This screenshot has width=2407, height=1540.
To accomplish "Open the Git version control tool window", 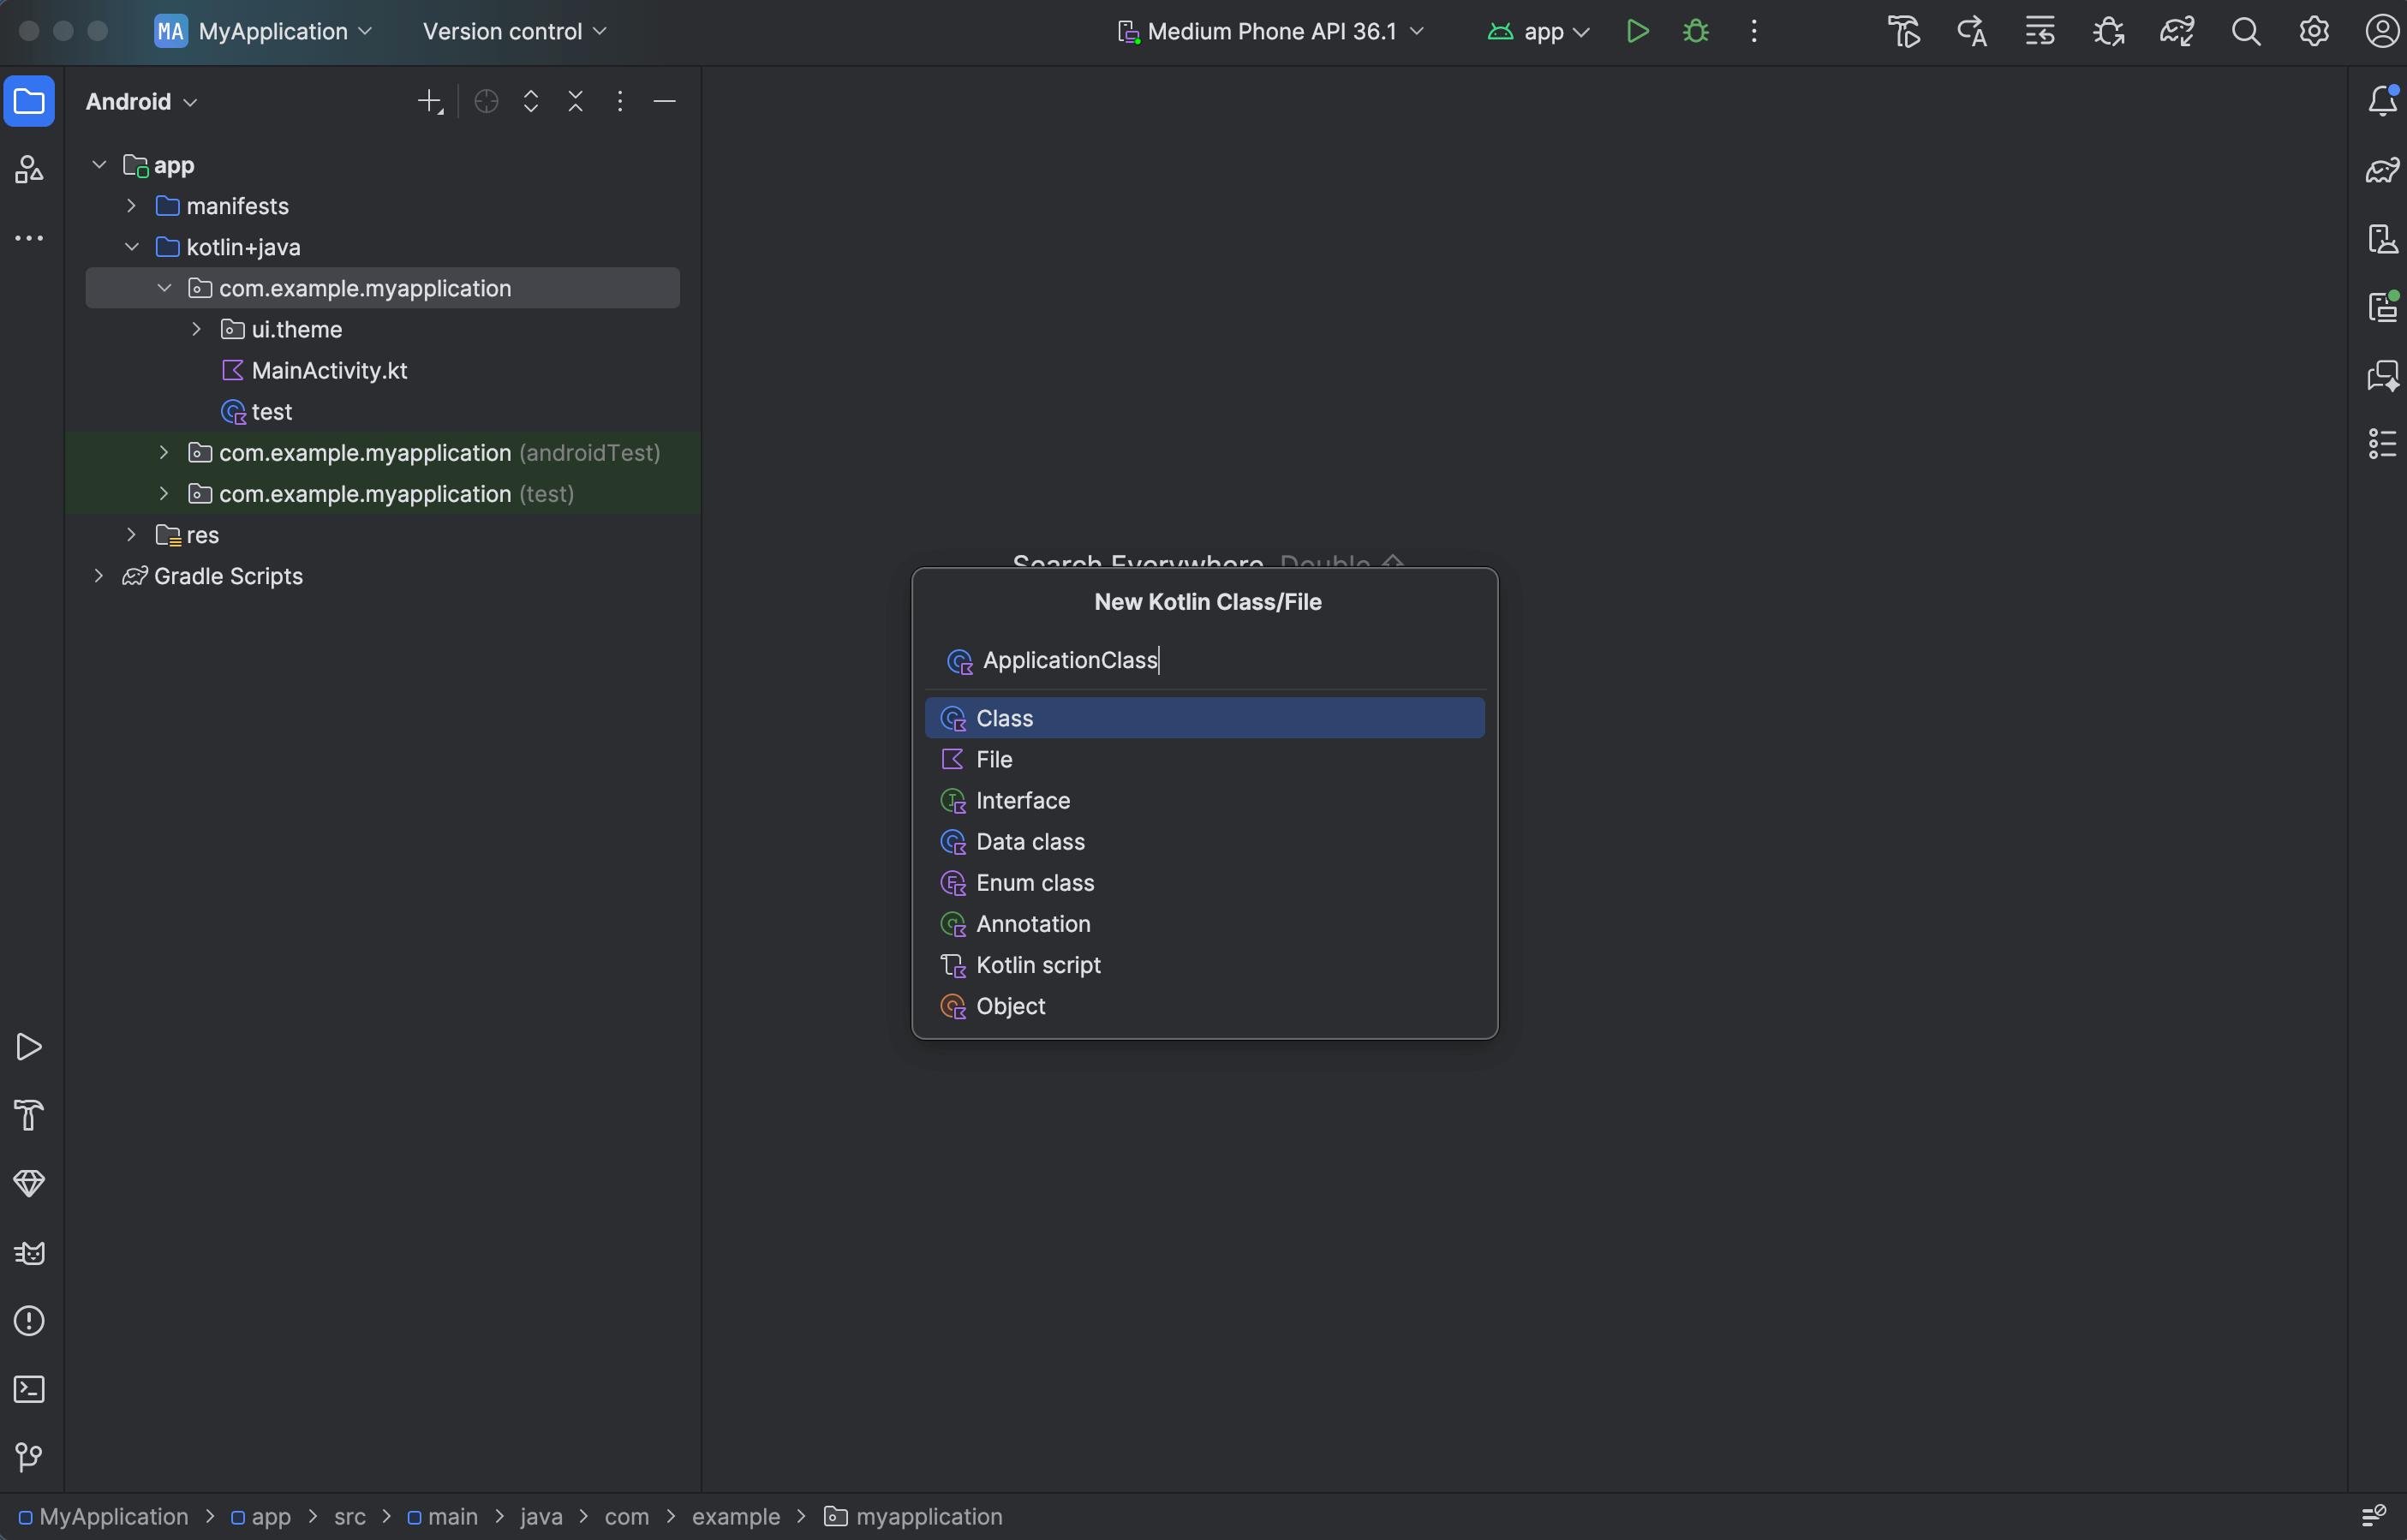I will [29, 1457].
